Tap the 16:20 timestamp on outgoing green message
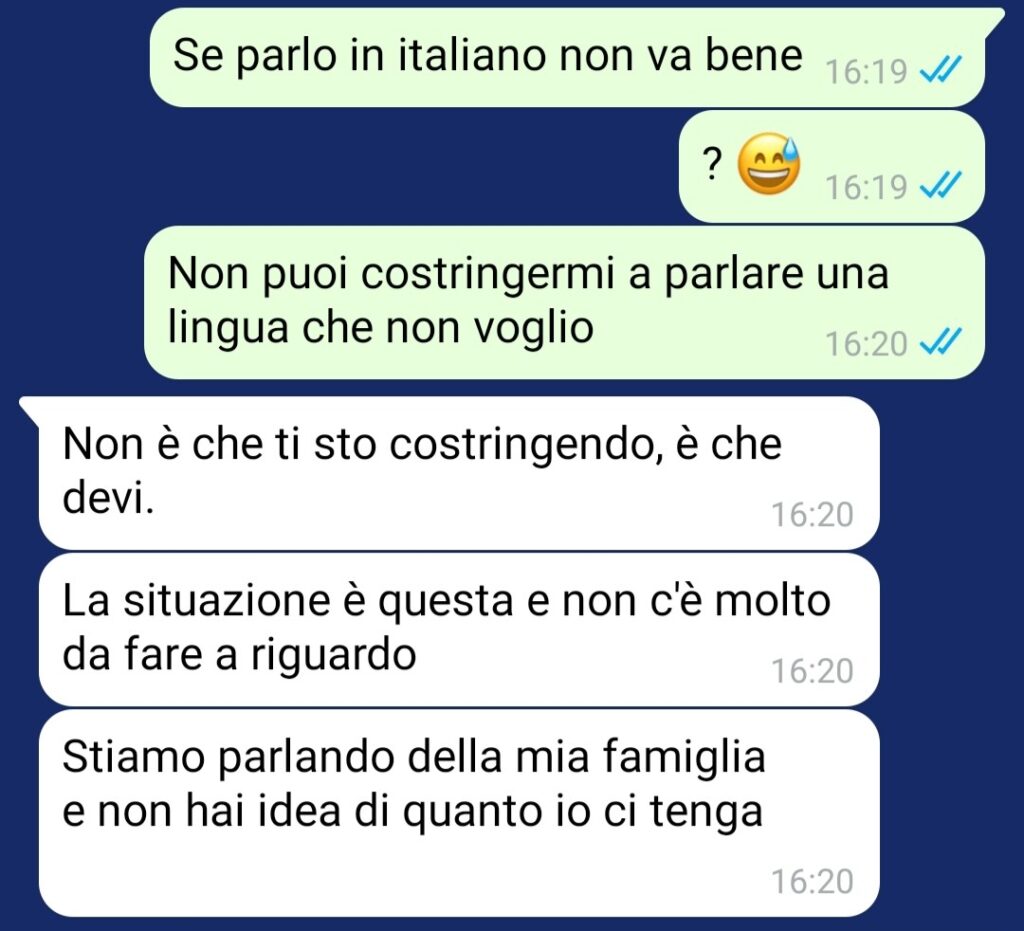Image resolution: width=1024 pixels, height=931 pixels. pos(866,343)
